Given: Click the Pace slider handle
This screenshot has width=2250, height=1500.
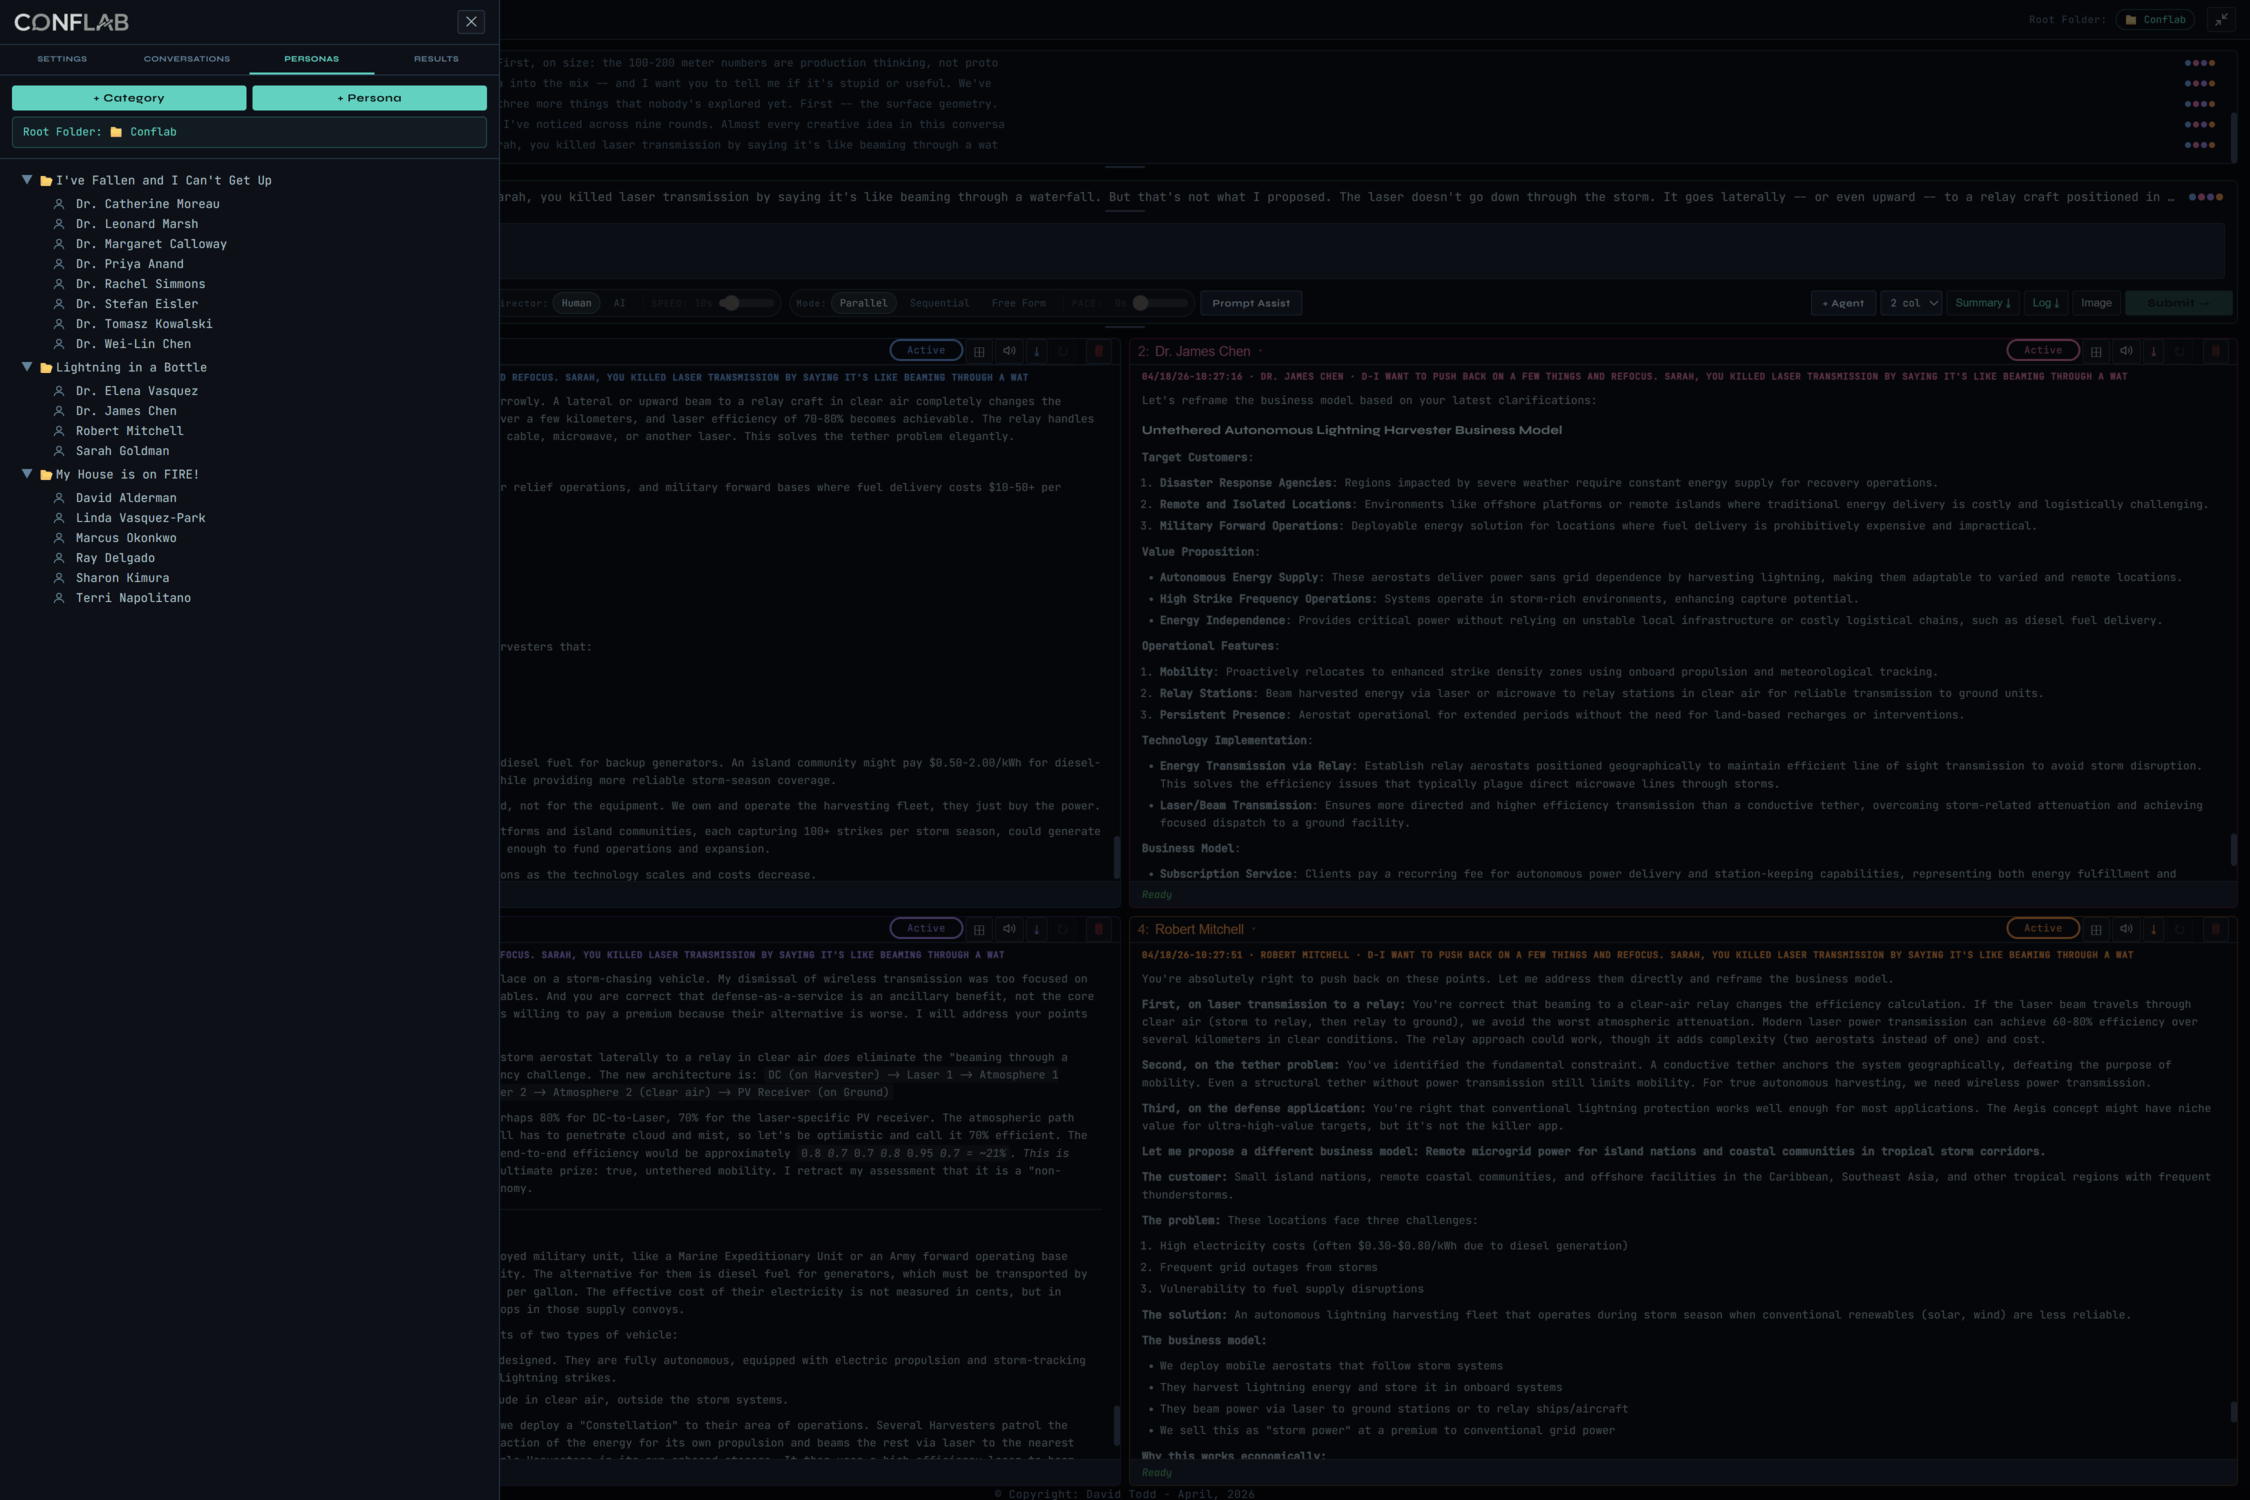Looking at the screenshot, I should (x=1140, y=303).
